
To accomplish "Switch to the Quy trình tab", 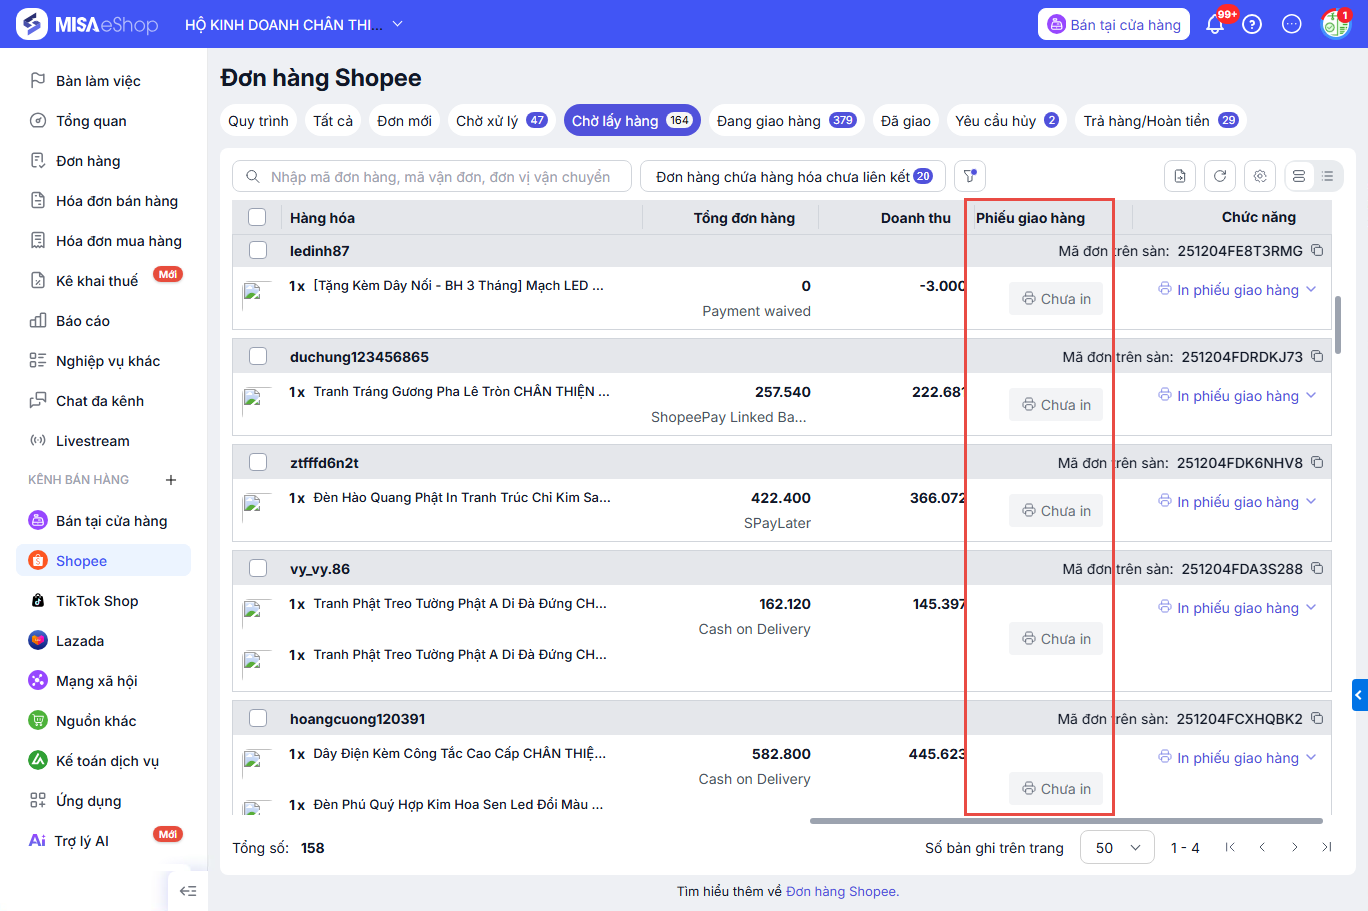I will (x=258, y=121).
